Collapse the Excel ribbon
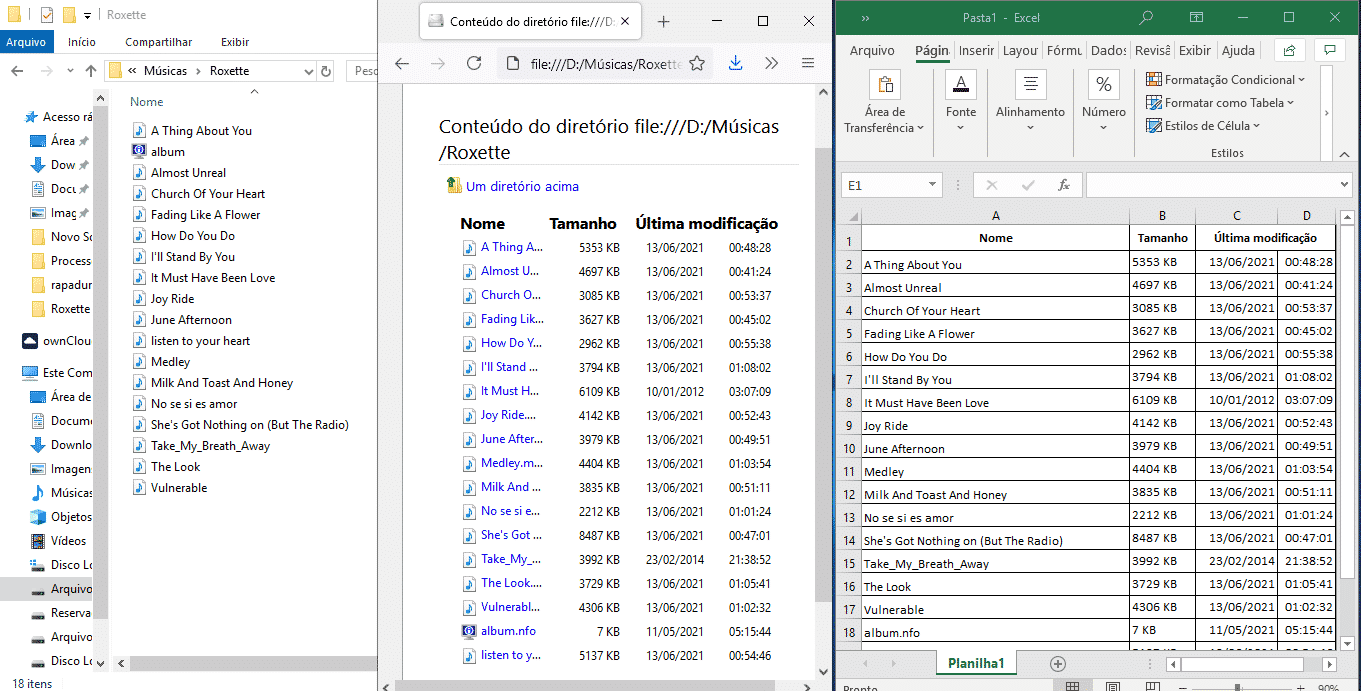1361x691 pixels. coord(1346,154)
